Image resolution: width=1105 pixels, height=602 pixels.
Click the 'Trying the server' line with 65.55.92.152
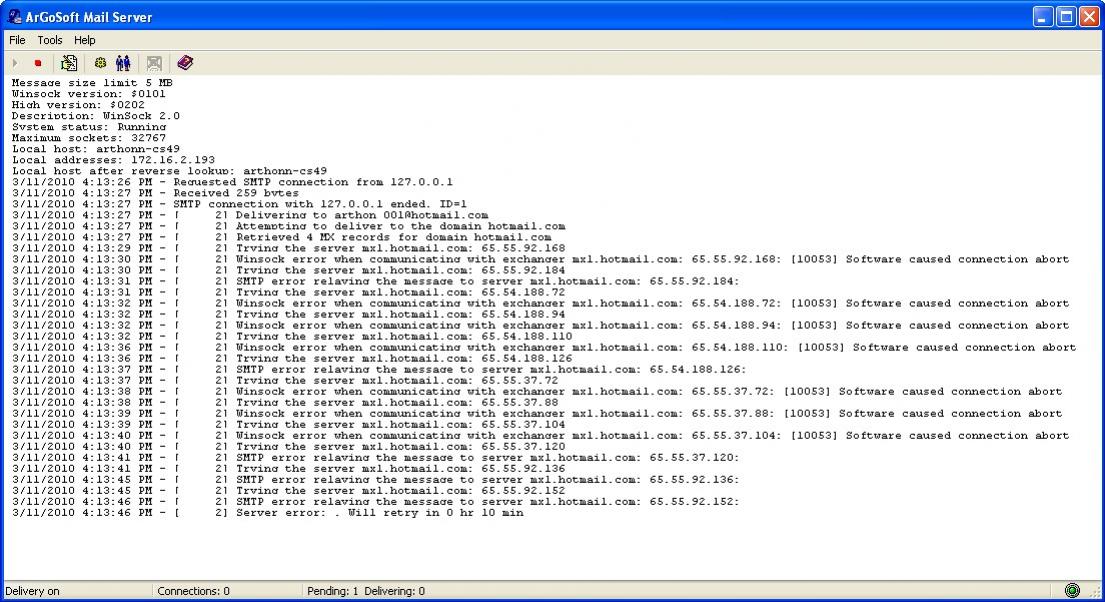[289, 491]
